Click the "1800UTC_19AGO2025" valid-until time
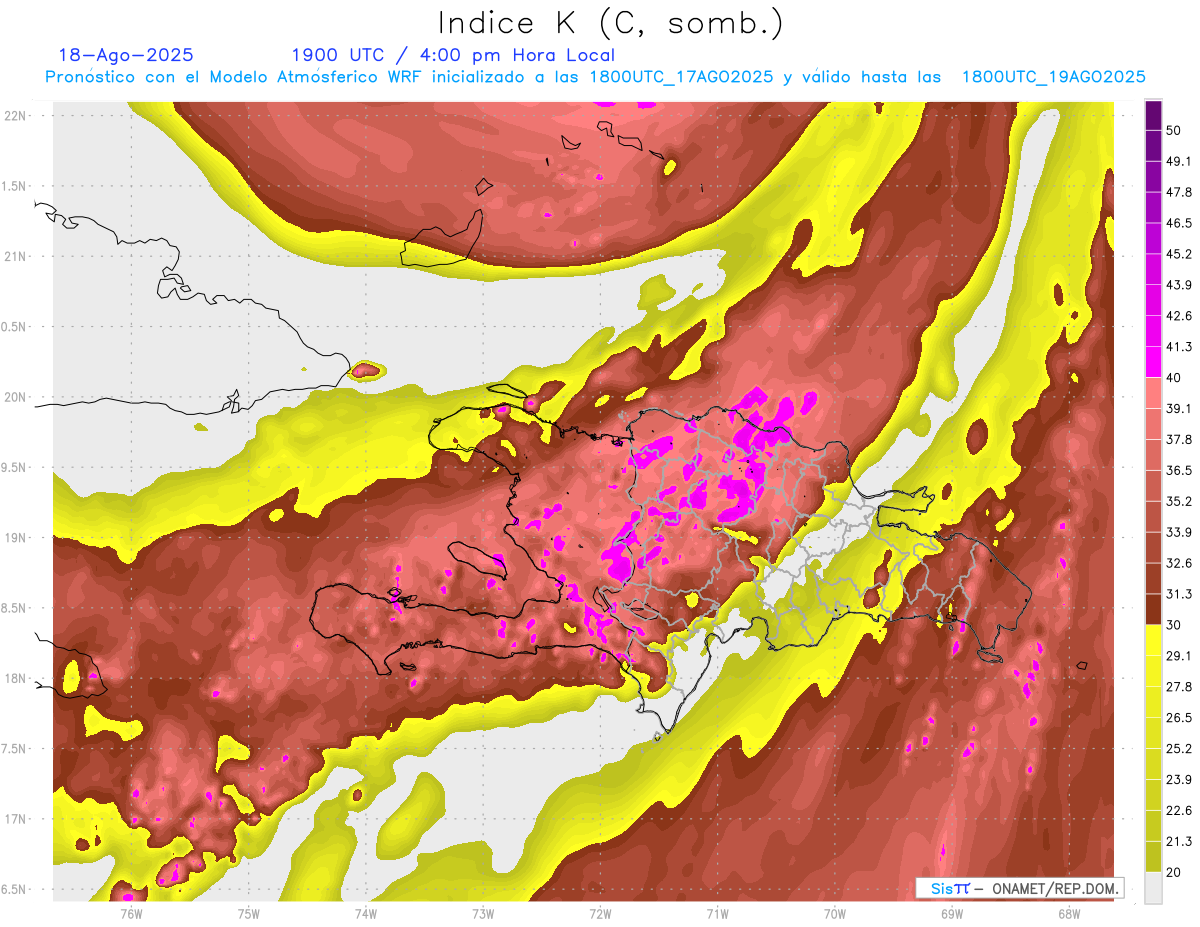Viewport: 1200px width, 927px height. click(x=1053, y=77)
